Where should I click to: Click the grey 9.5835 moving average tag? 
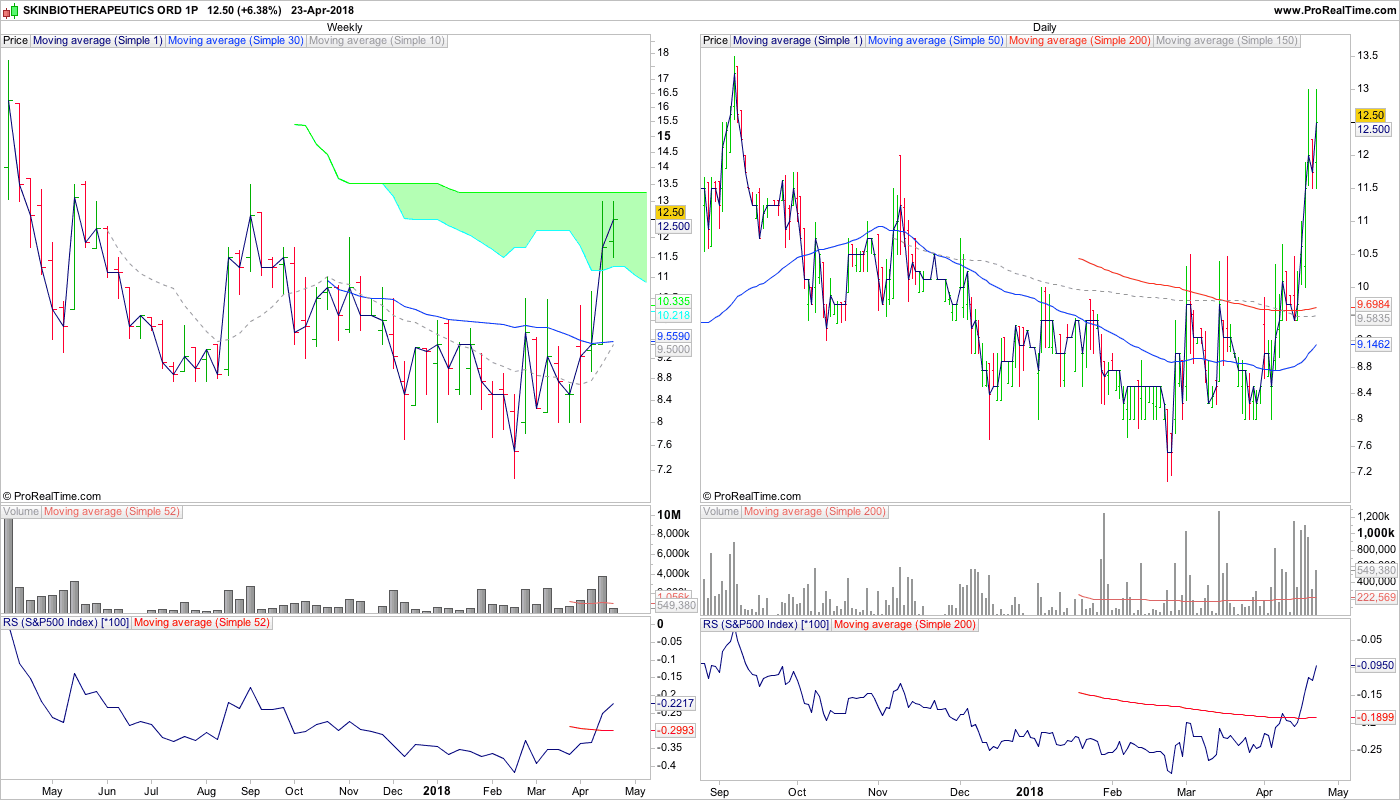[x=1373, y=318]
